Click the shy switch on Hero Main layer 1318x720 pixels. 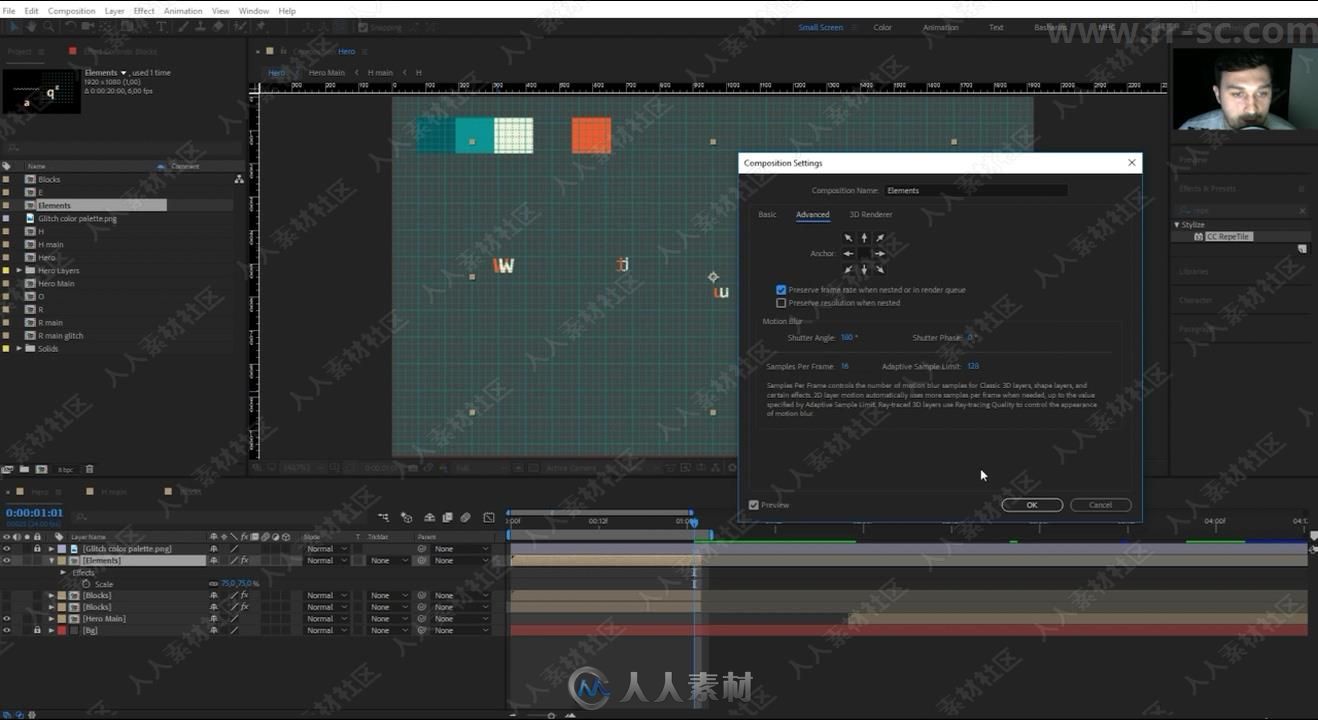(x=213, y=619)
